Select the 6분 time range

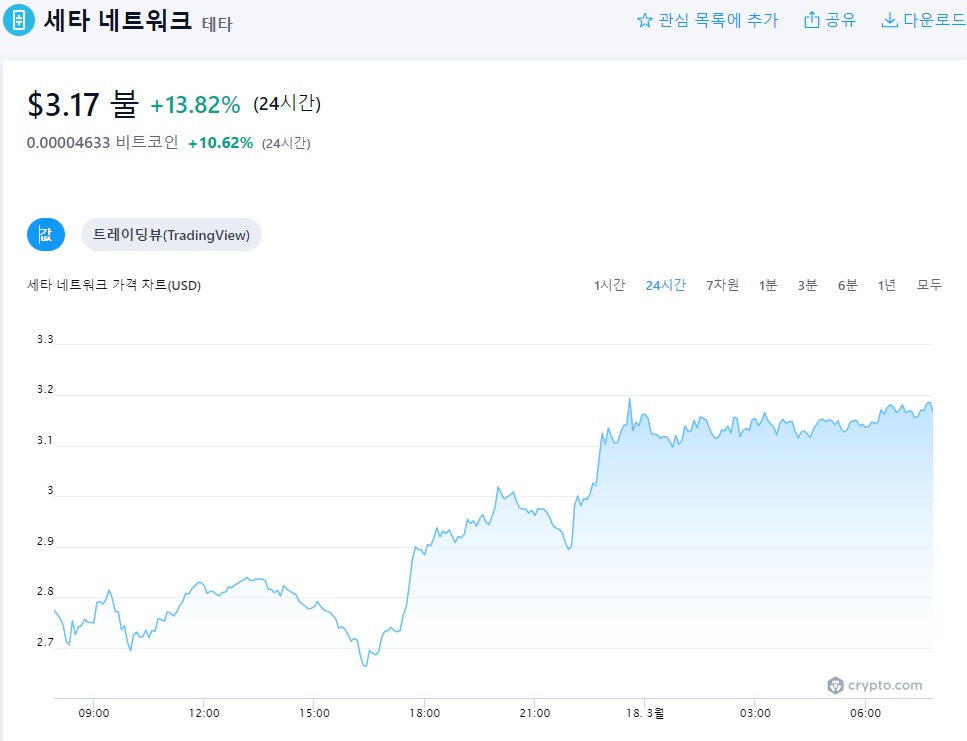pyautogui.click(x=847, y=285)
